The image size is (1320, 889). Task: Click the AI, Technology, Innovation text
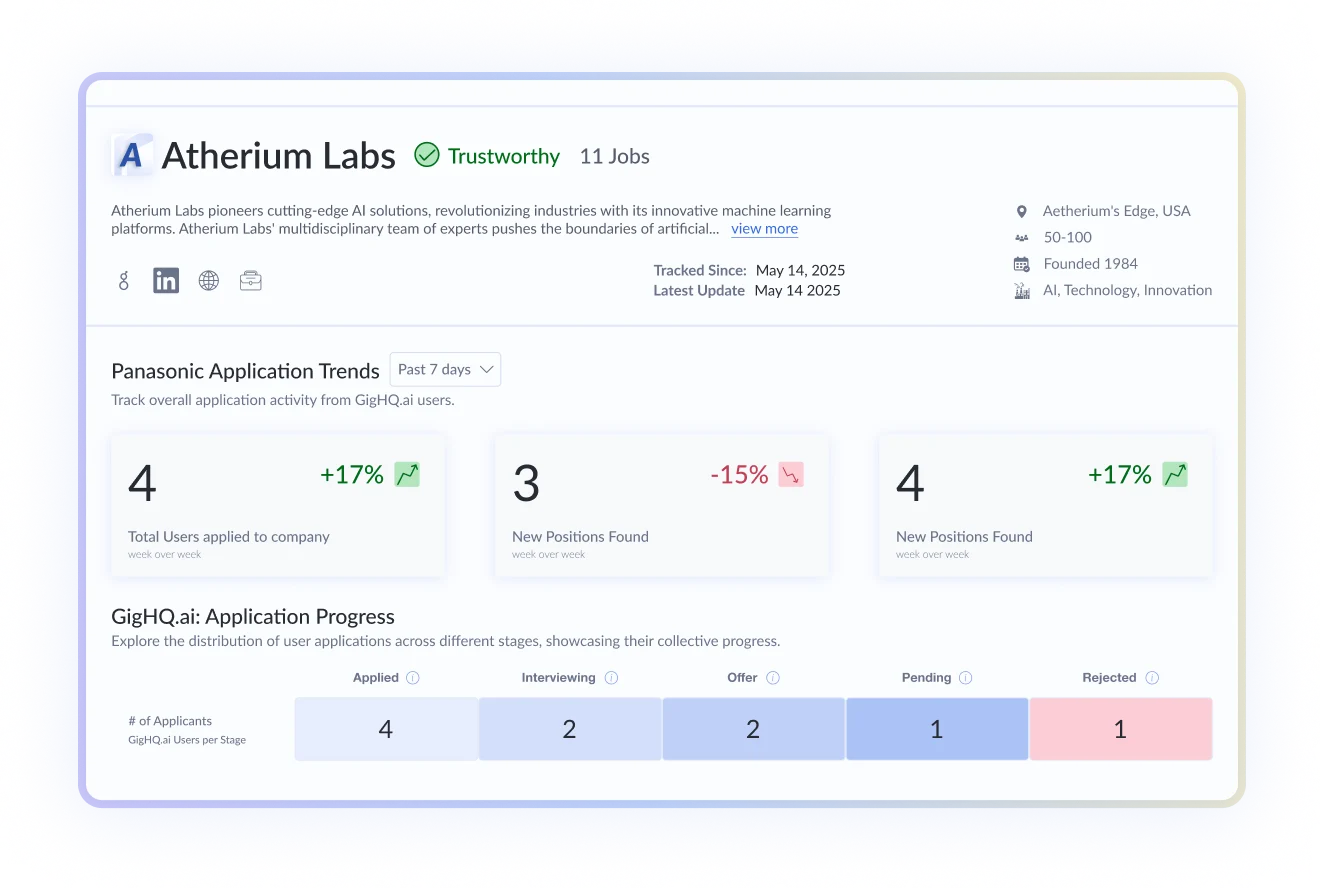1128,291
